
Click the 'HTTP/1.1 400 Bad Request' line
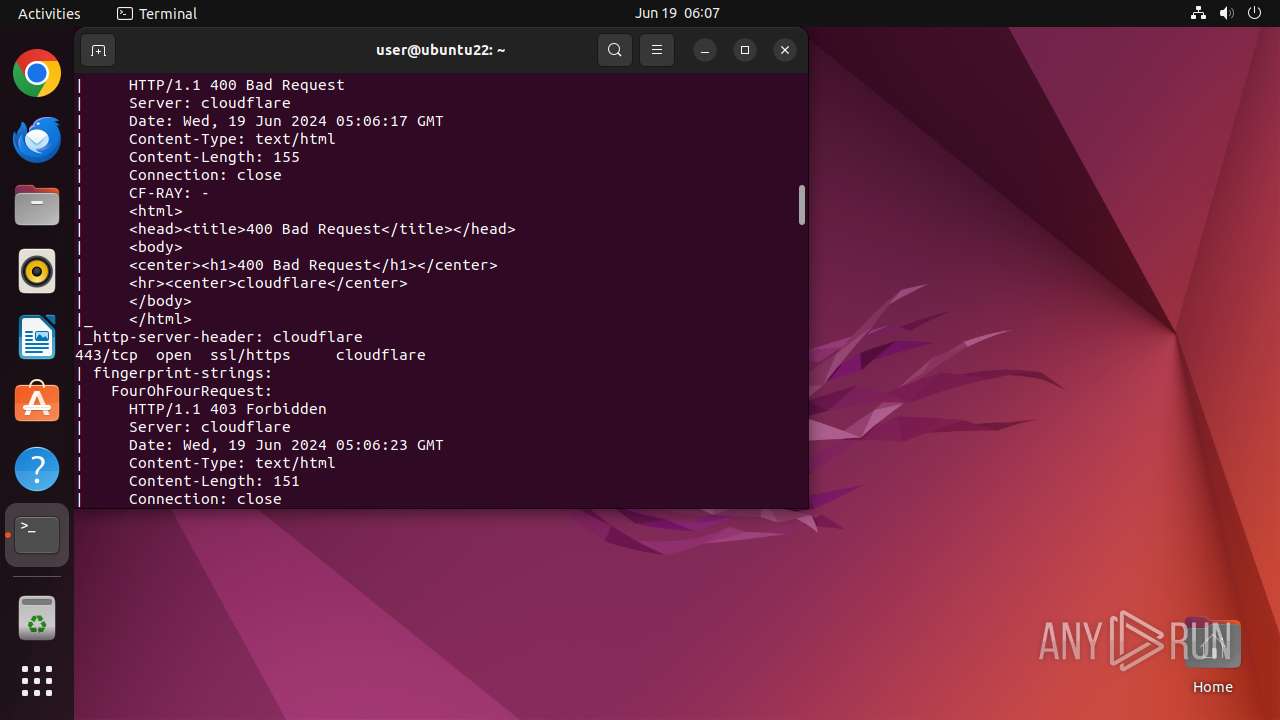237,85
